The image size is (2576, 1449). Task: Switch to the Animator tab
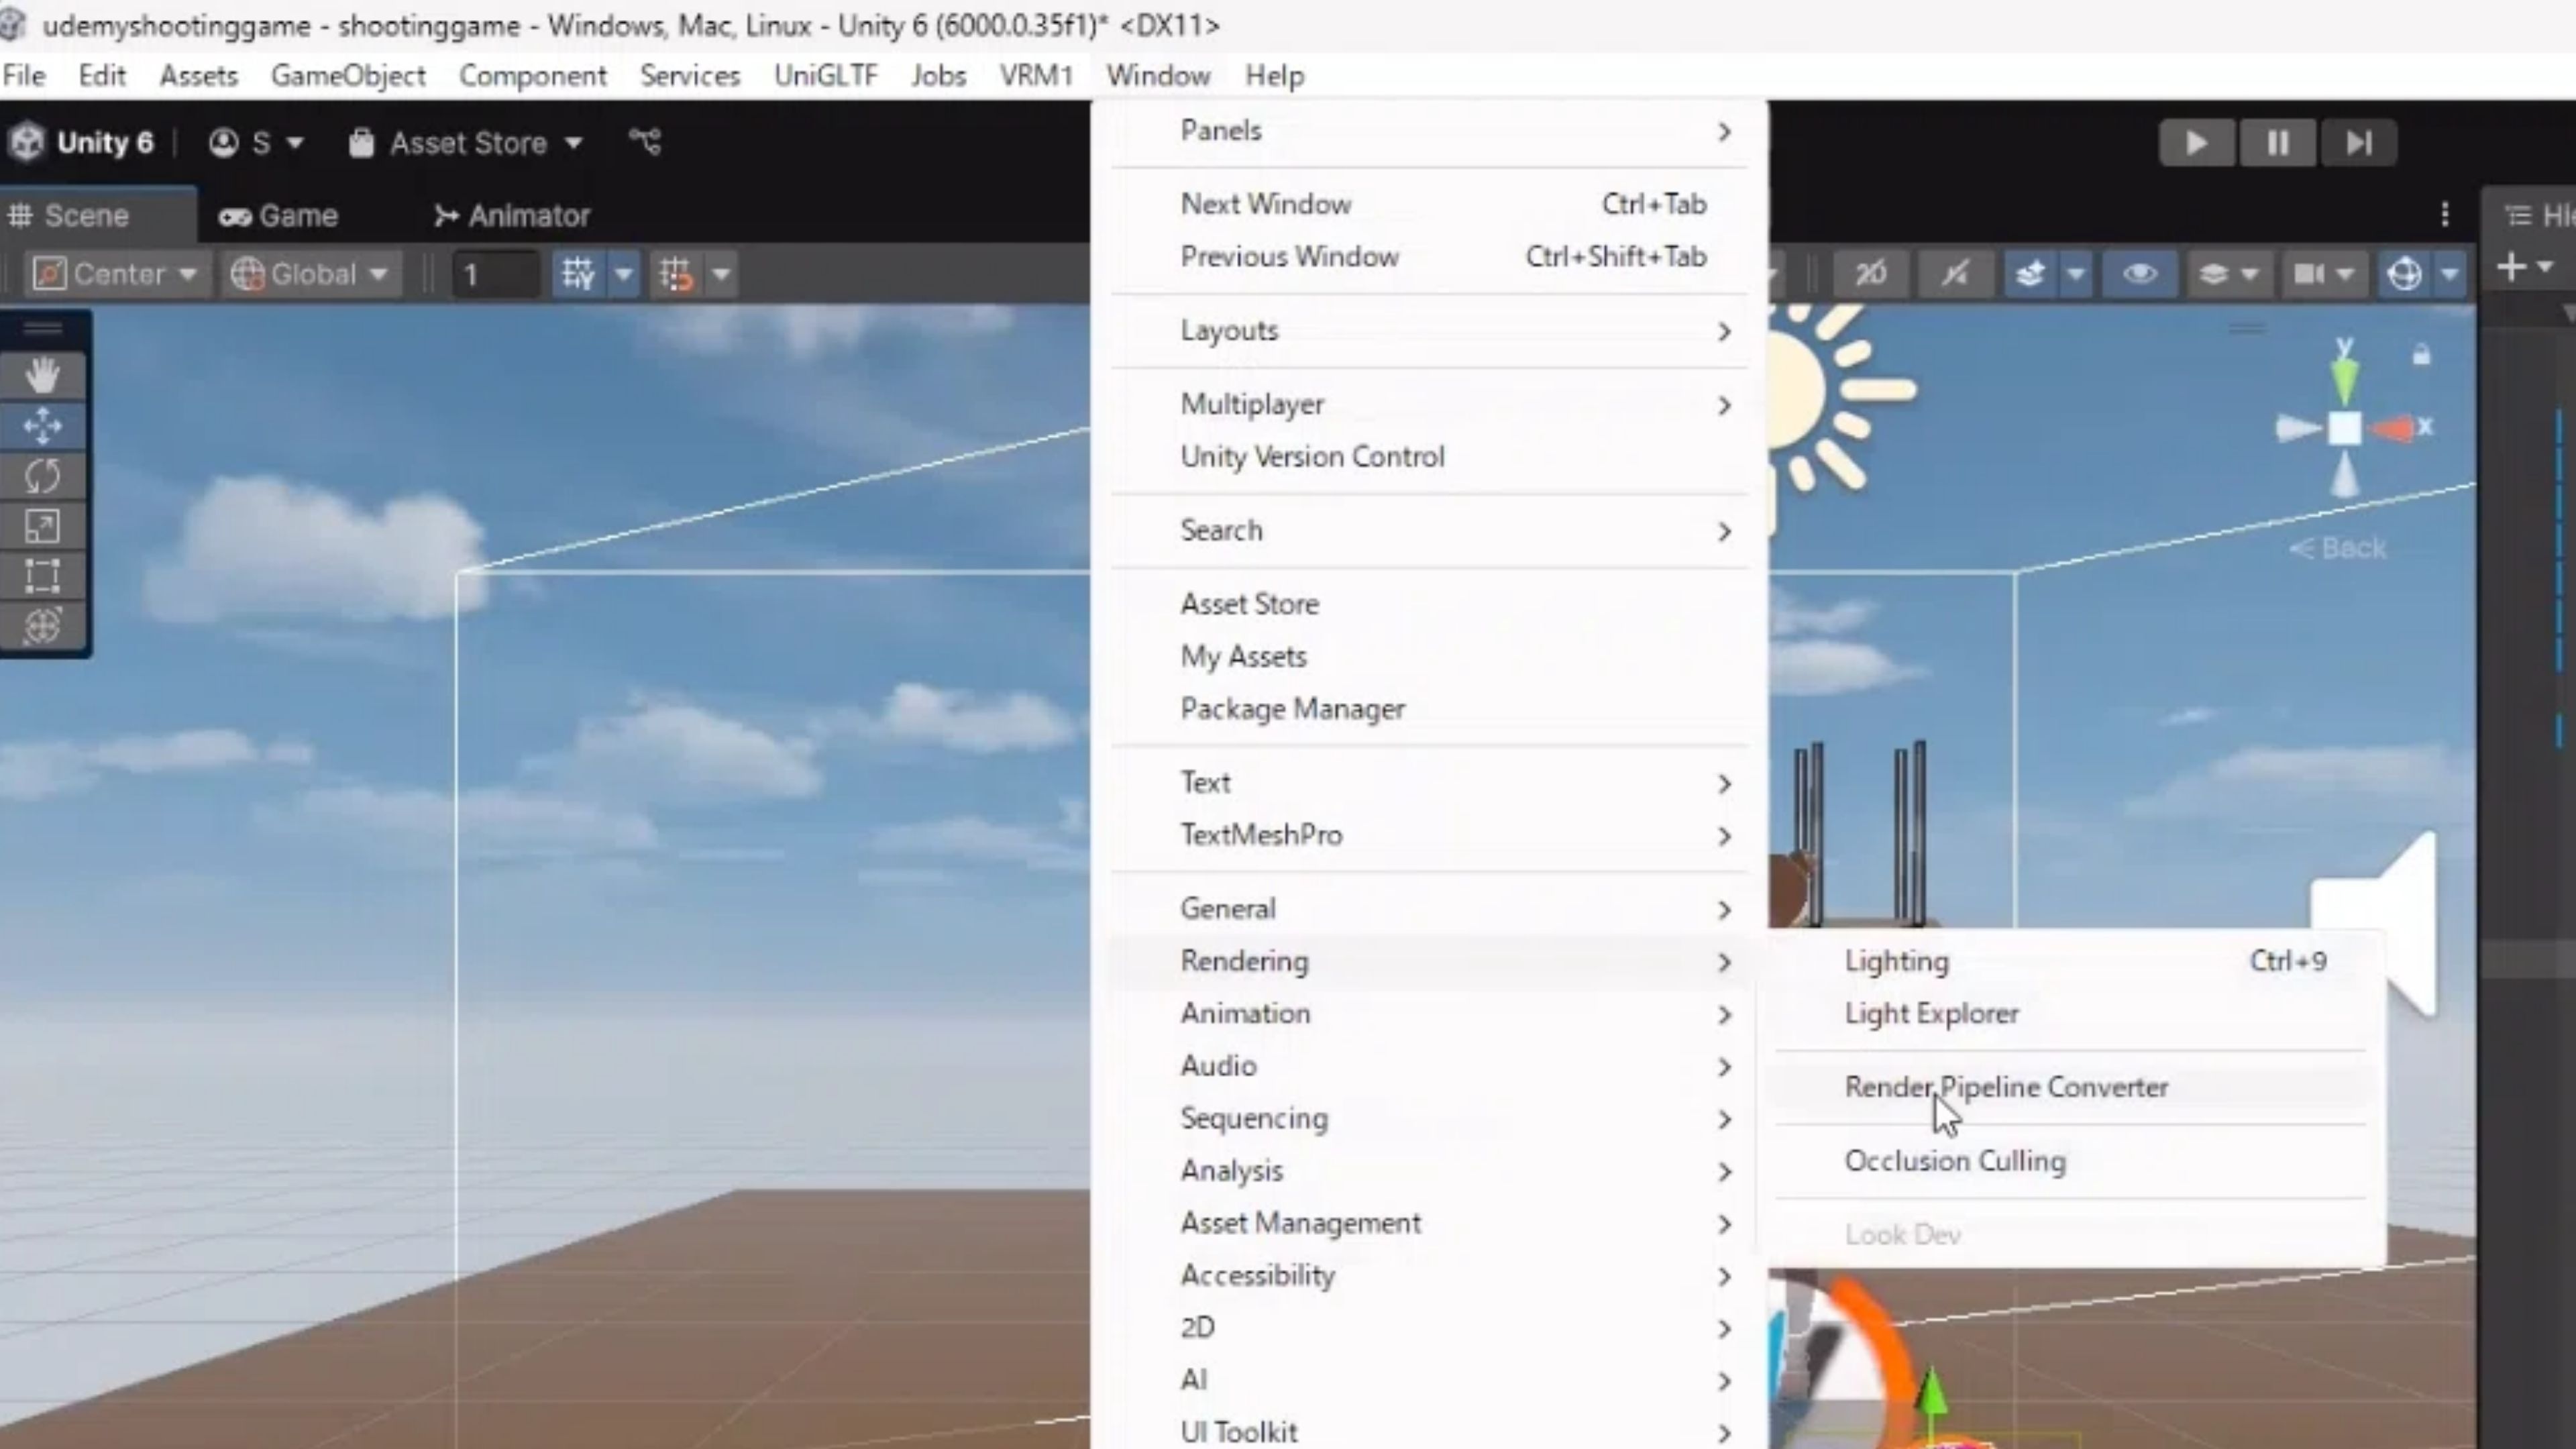pyautogui.click(x=512, y=215)
